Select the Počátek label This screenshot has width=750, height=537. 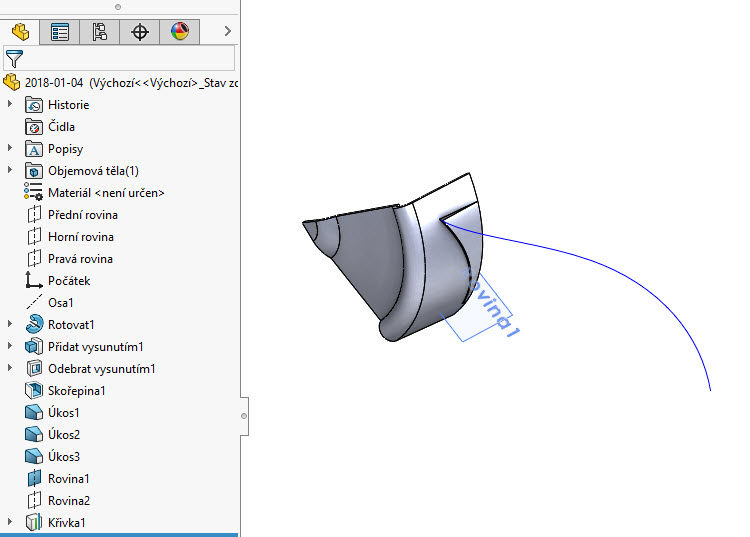(69, 281)
